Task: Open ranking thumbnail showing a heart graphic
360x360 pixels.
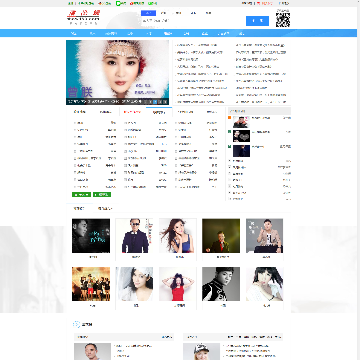Action: click(241, 136)
